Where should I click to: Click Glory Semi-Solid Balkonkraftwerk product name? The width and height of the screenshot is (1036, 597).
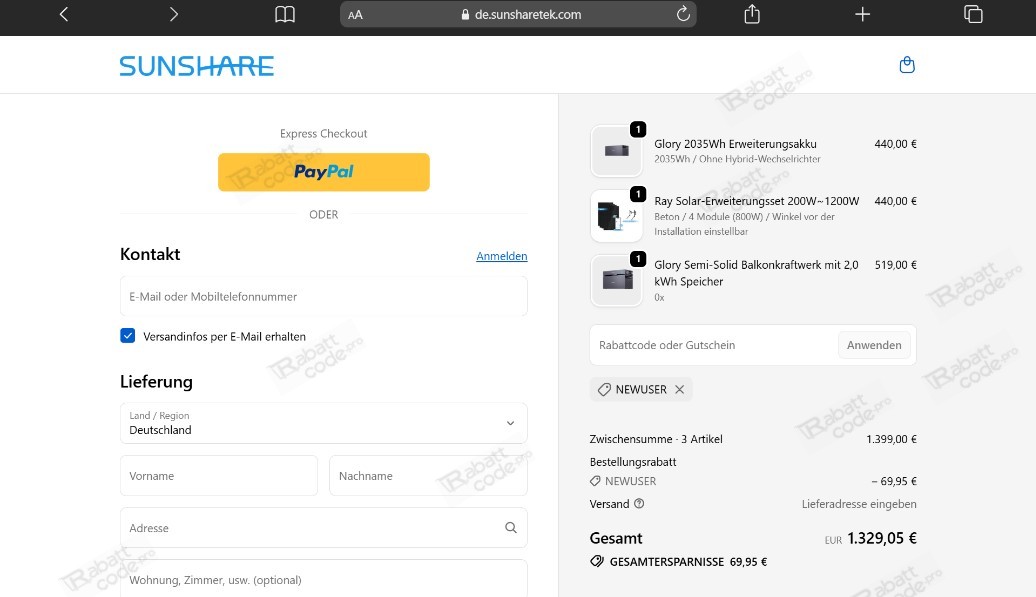pyautogui.click(x=756, y=273)
